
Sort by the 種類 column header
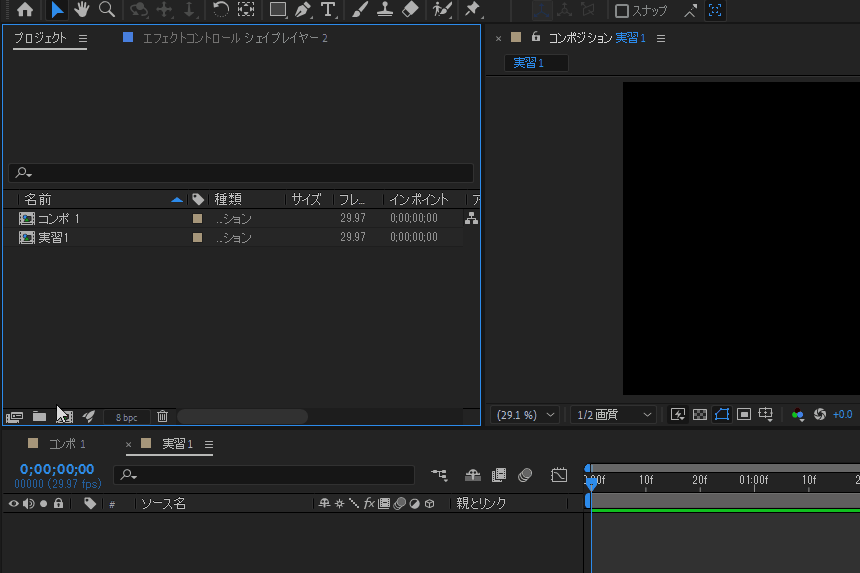click(x=228, y=199)
